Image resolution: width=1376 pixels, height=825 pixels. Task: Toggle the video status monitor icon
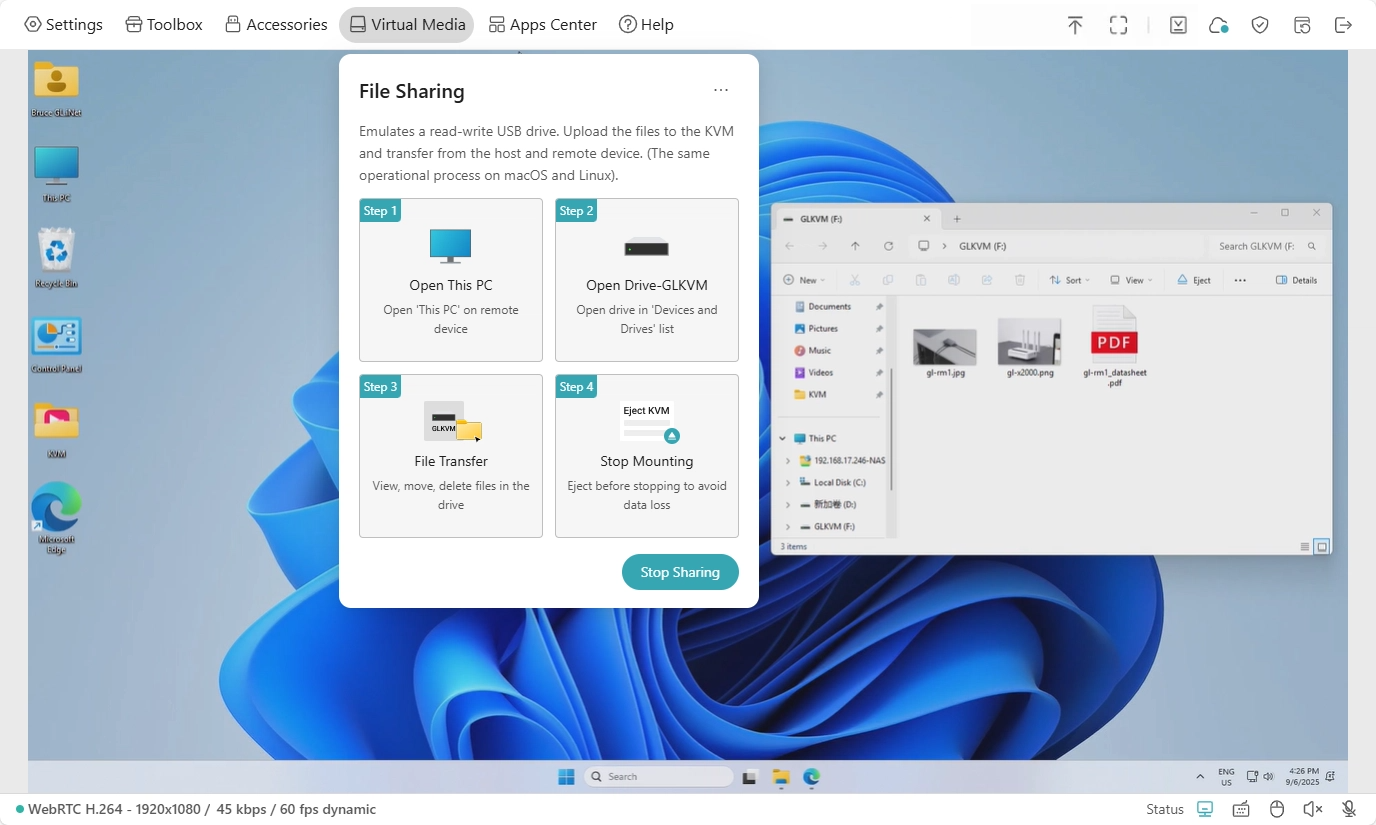[x=1205, y=809]
